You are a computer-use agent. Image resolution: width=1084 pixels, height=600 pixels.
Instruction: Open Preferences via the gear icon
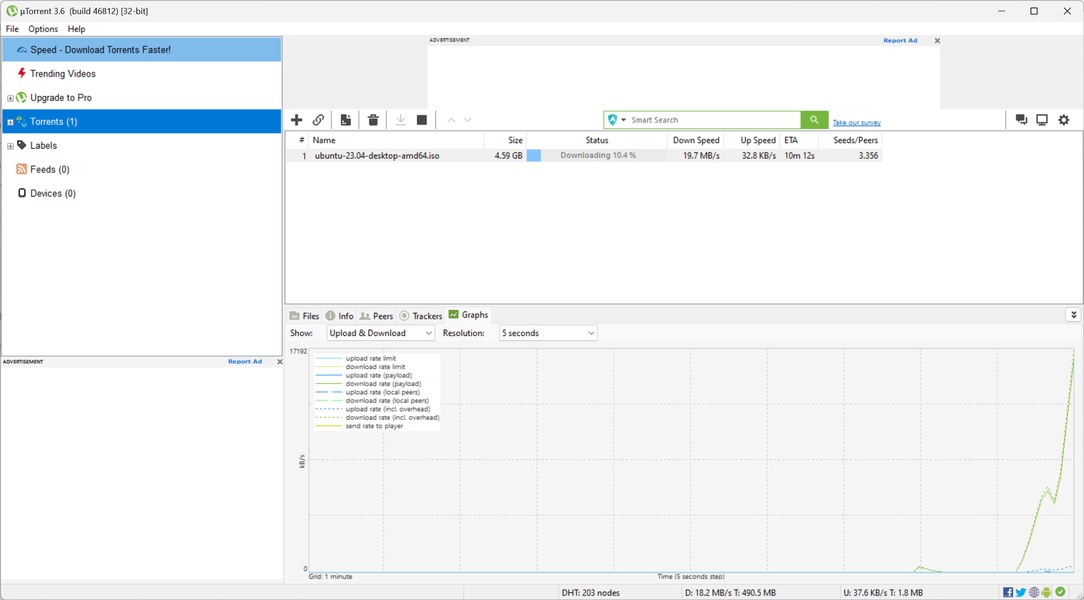point(1064,120)
